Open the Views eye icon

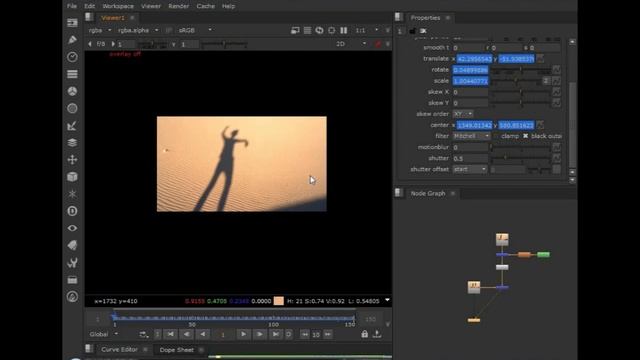(72, 228)
